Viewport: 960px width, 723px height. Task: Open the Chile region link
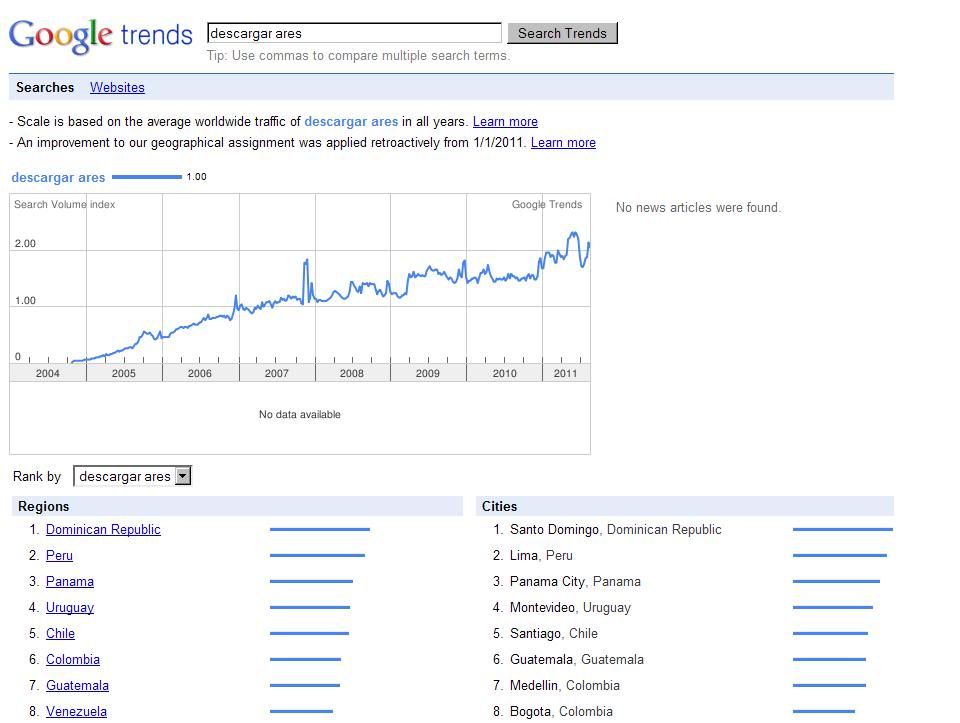(60, 634)
